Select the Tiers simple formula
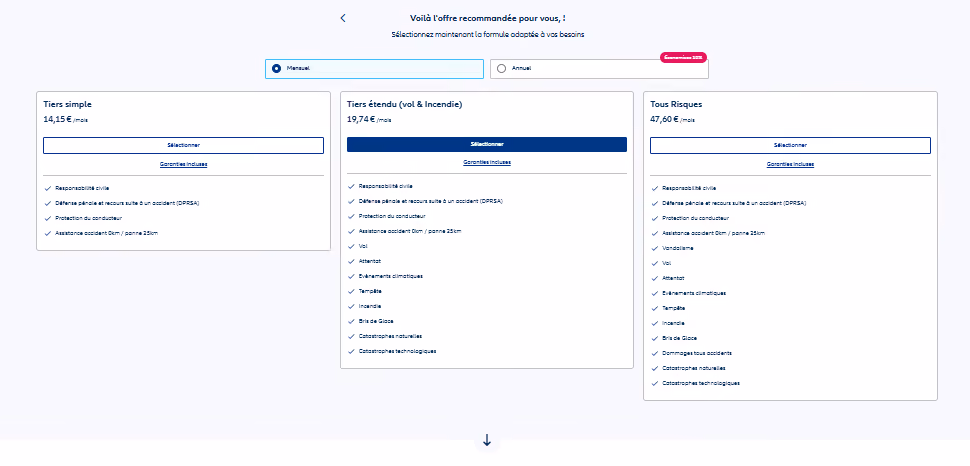 183,145
